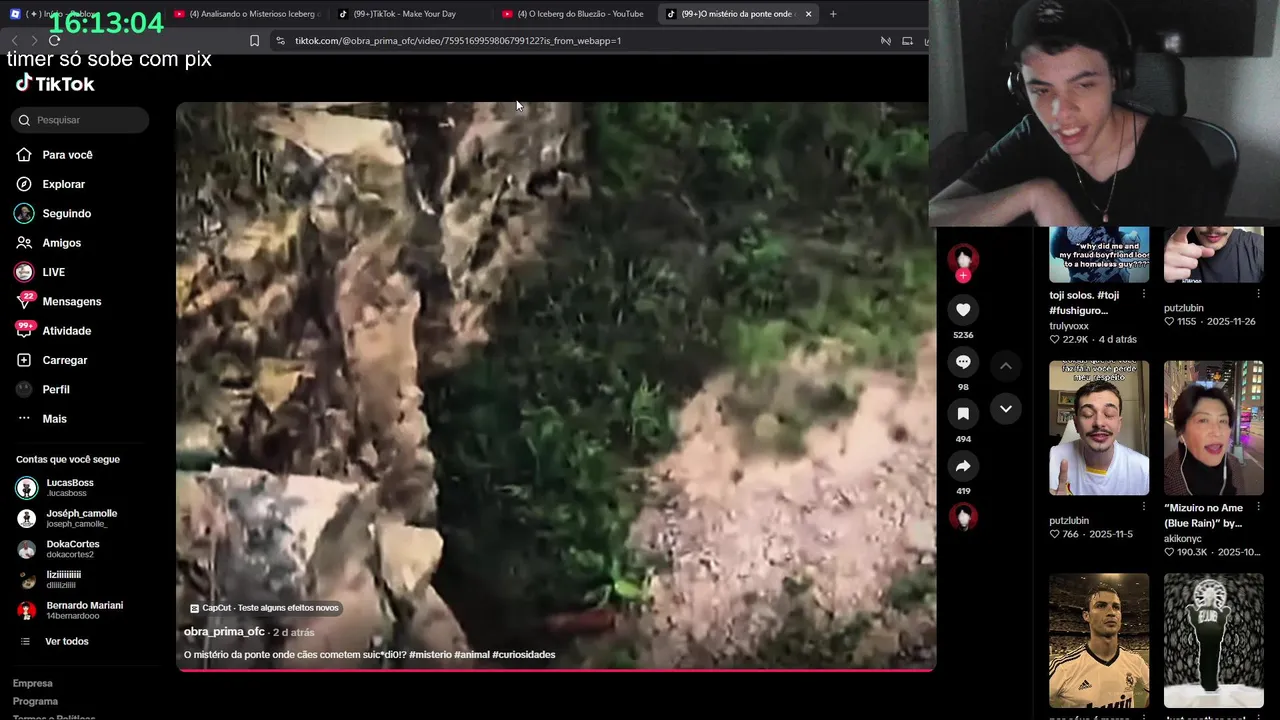This screenshot has height=720, width=1280.
Task: Share the video via arrow icon
Action: (x=963, y=466)
